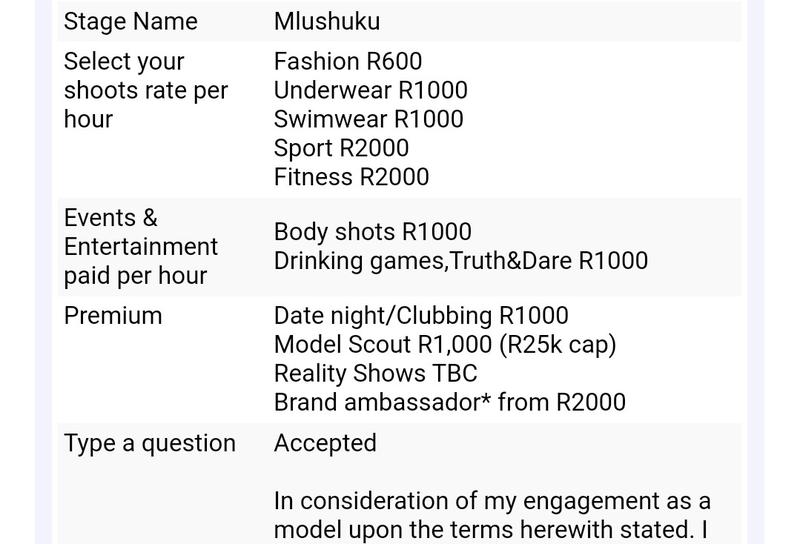This screenshot has height=544, width=800.
Task: Click the model upon the terms sentence
Action: 491,530
